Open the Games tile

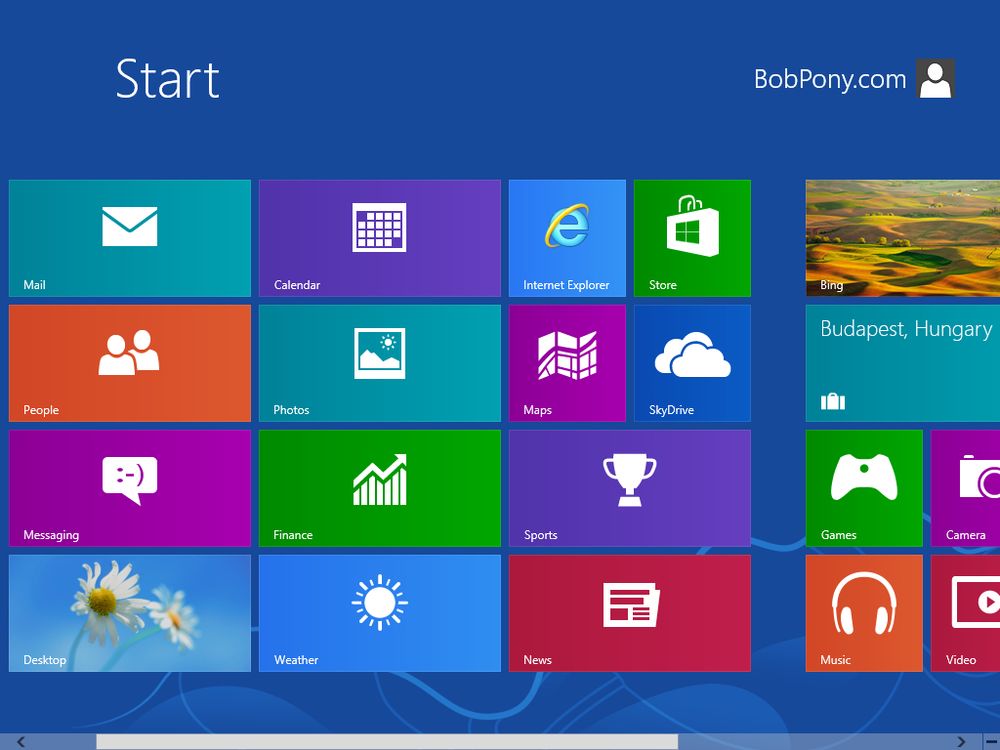coord(864,488)
